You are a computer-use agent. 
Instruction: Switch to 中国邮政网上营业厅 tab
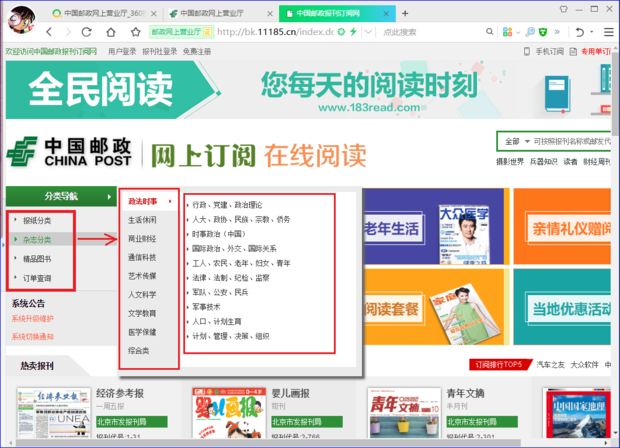point(220,13)
